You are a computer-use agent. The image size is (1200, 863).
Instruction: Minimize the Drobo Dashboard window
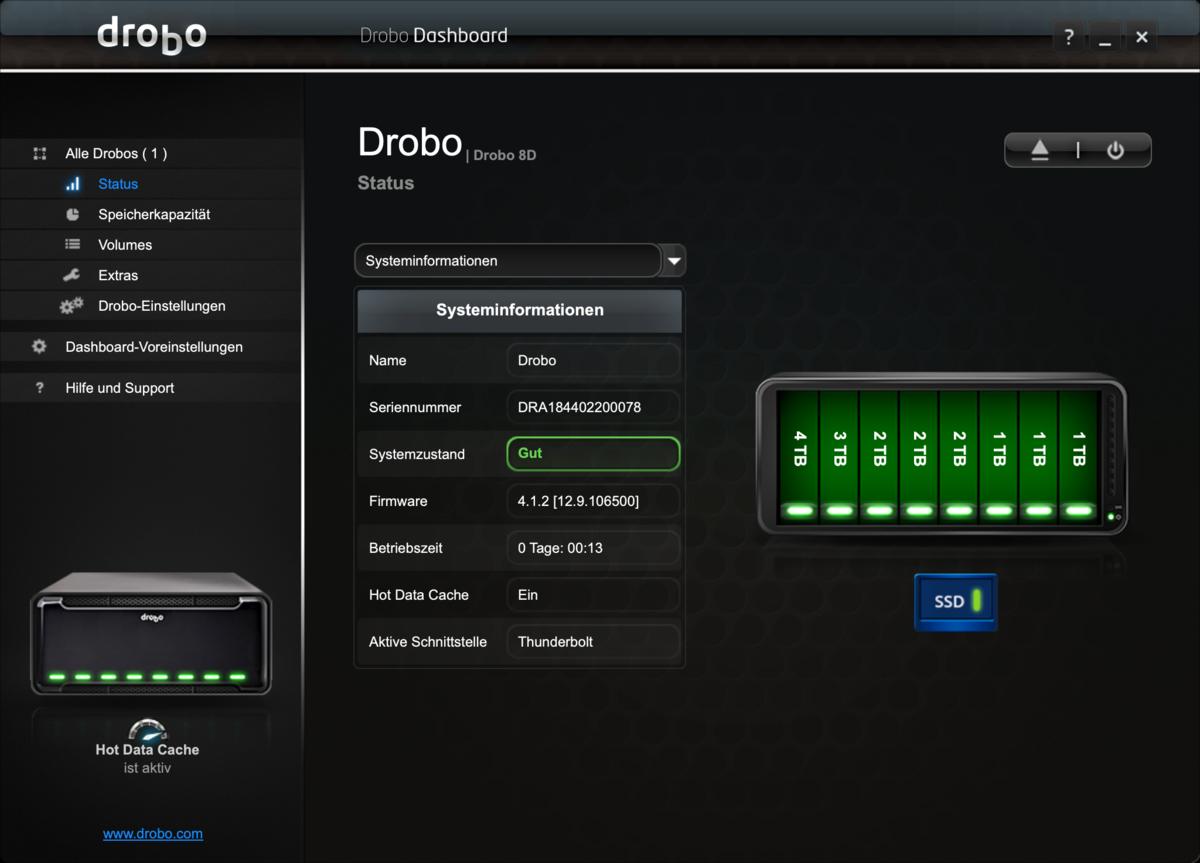pos(1105,38)
